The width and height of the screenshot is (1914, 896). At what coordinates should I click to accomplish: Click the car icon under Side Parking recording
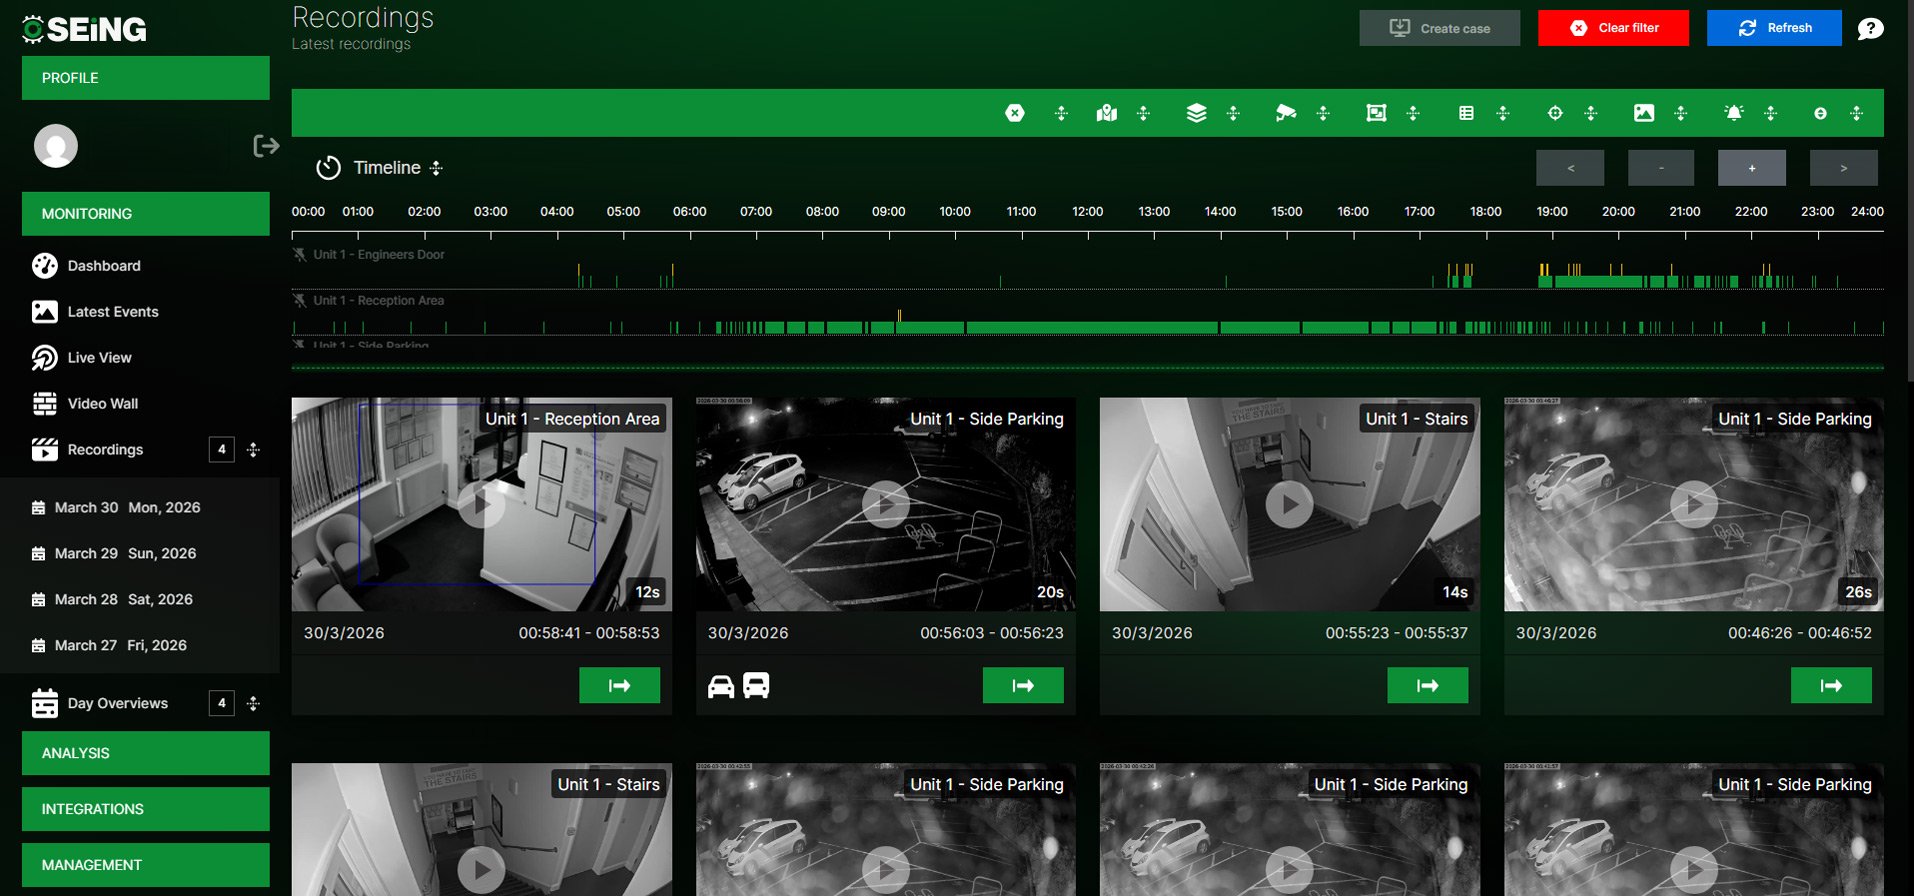(721, 686)
